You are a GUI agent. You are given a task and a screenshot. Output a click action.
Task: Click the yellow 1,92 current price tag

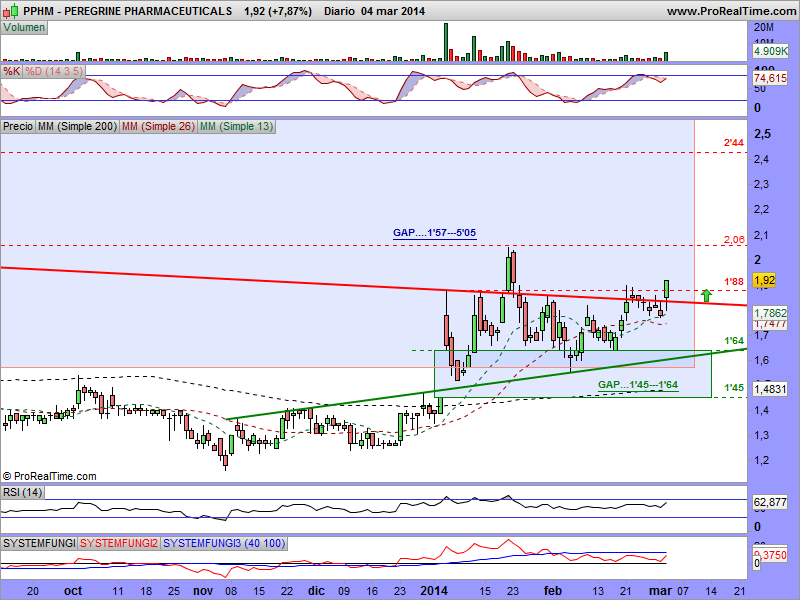765,282
